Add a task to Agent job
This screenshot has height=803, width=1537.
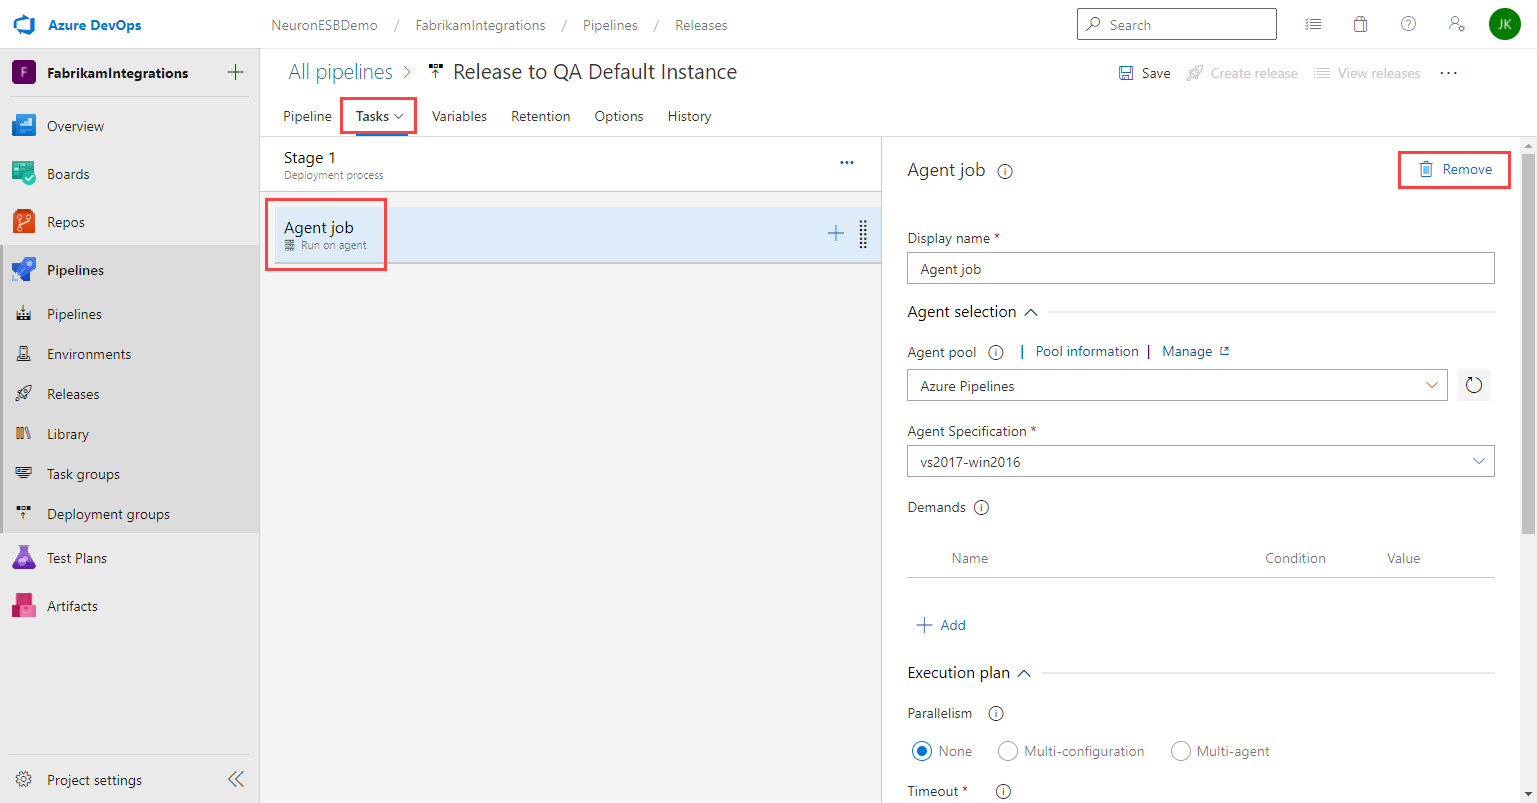(x=836, y=233)
